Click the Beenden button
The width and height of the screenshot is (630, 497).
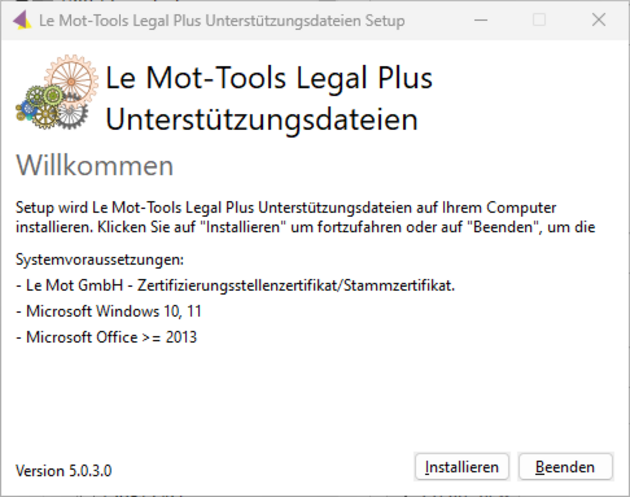565,467
